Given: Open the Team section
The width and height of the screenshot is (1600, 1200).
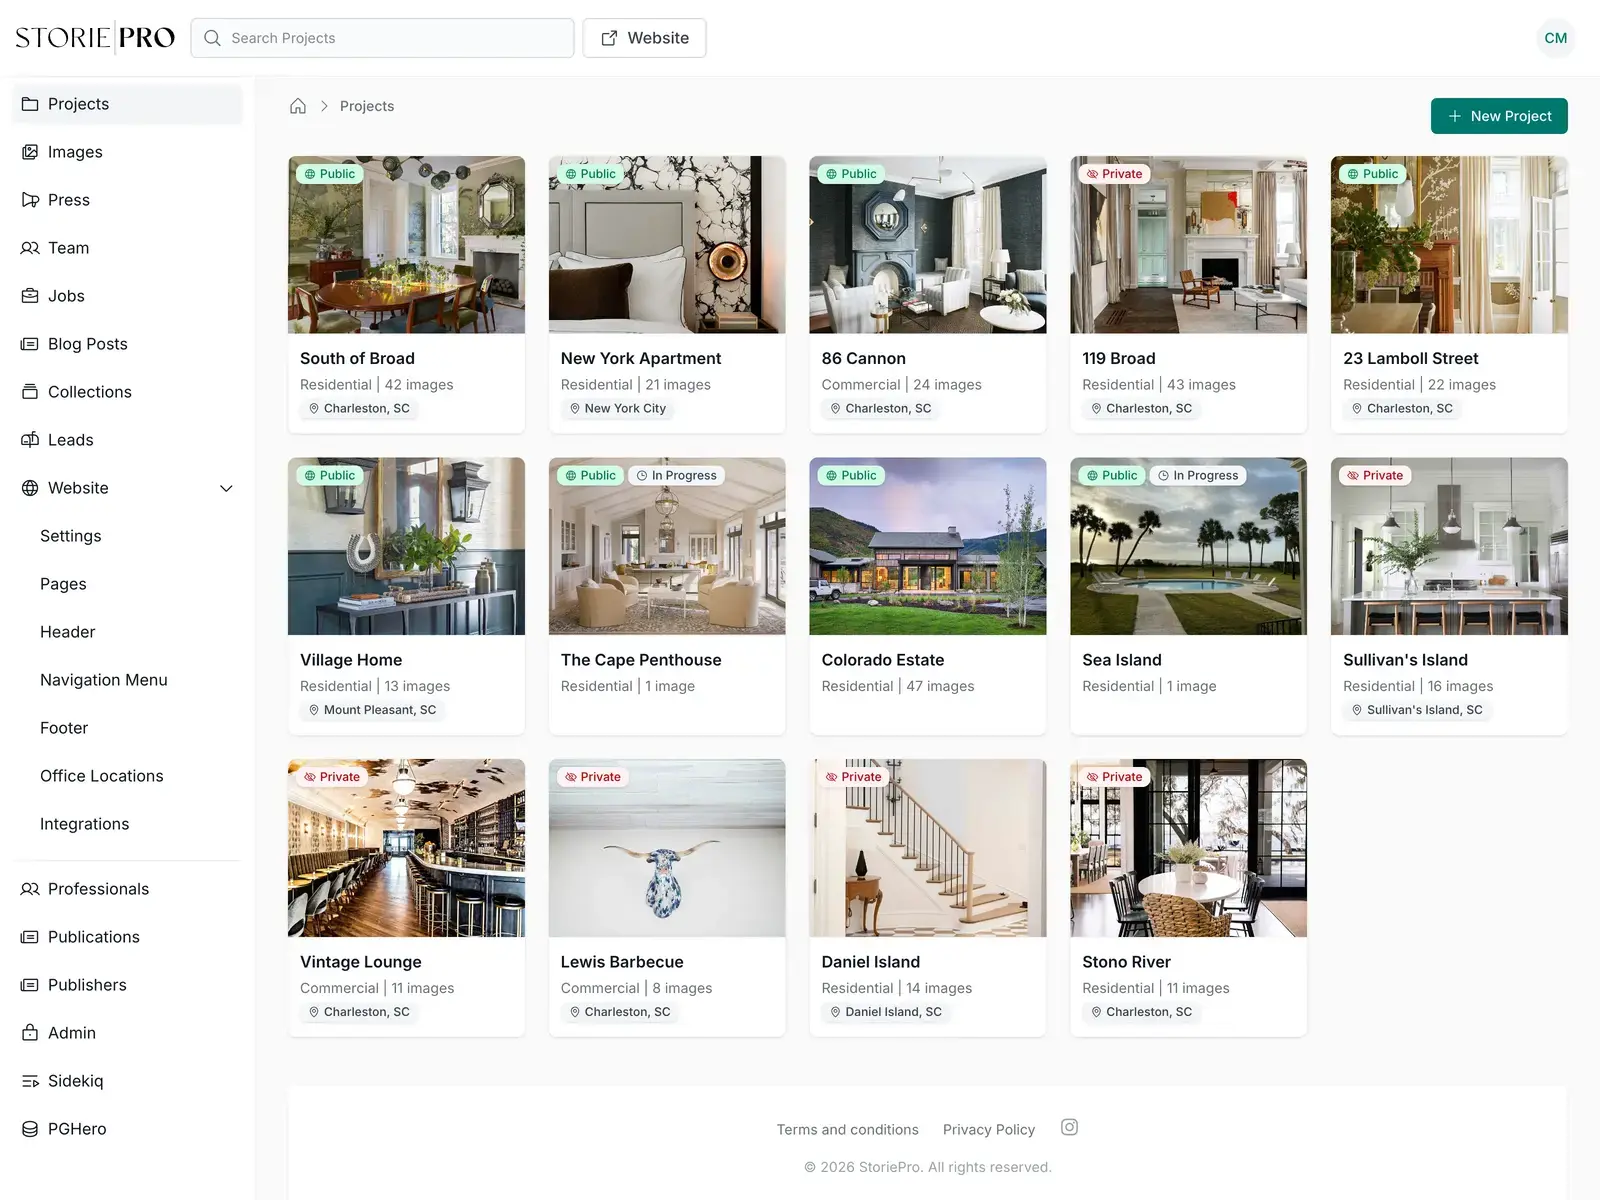Looking at the screenshot, I should tap(67, 247).
